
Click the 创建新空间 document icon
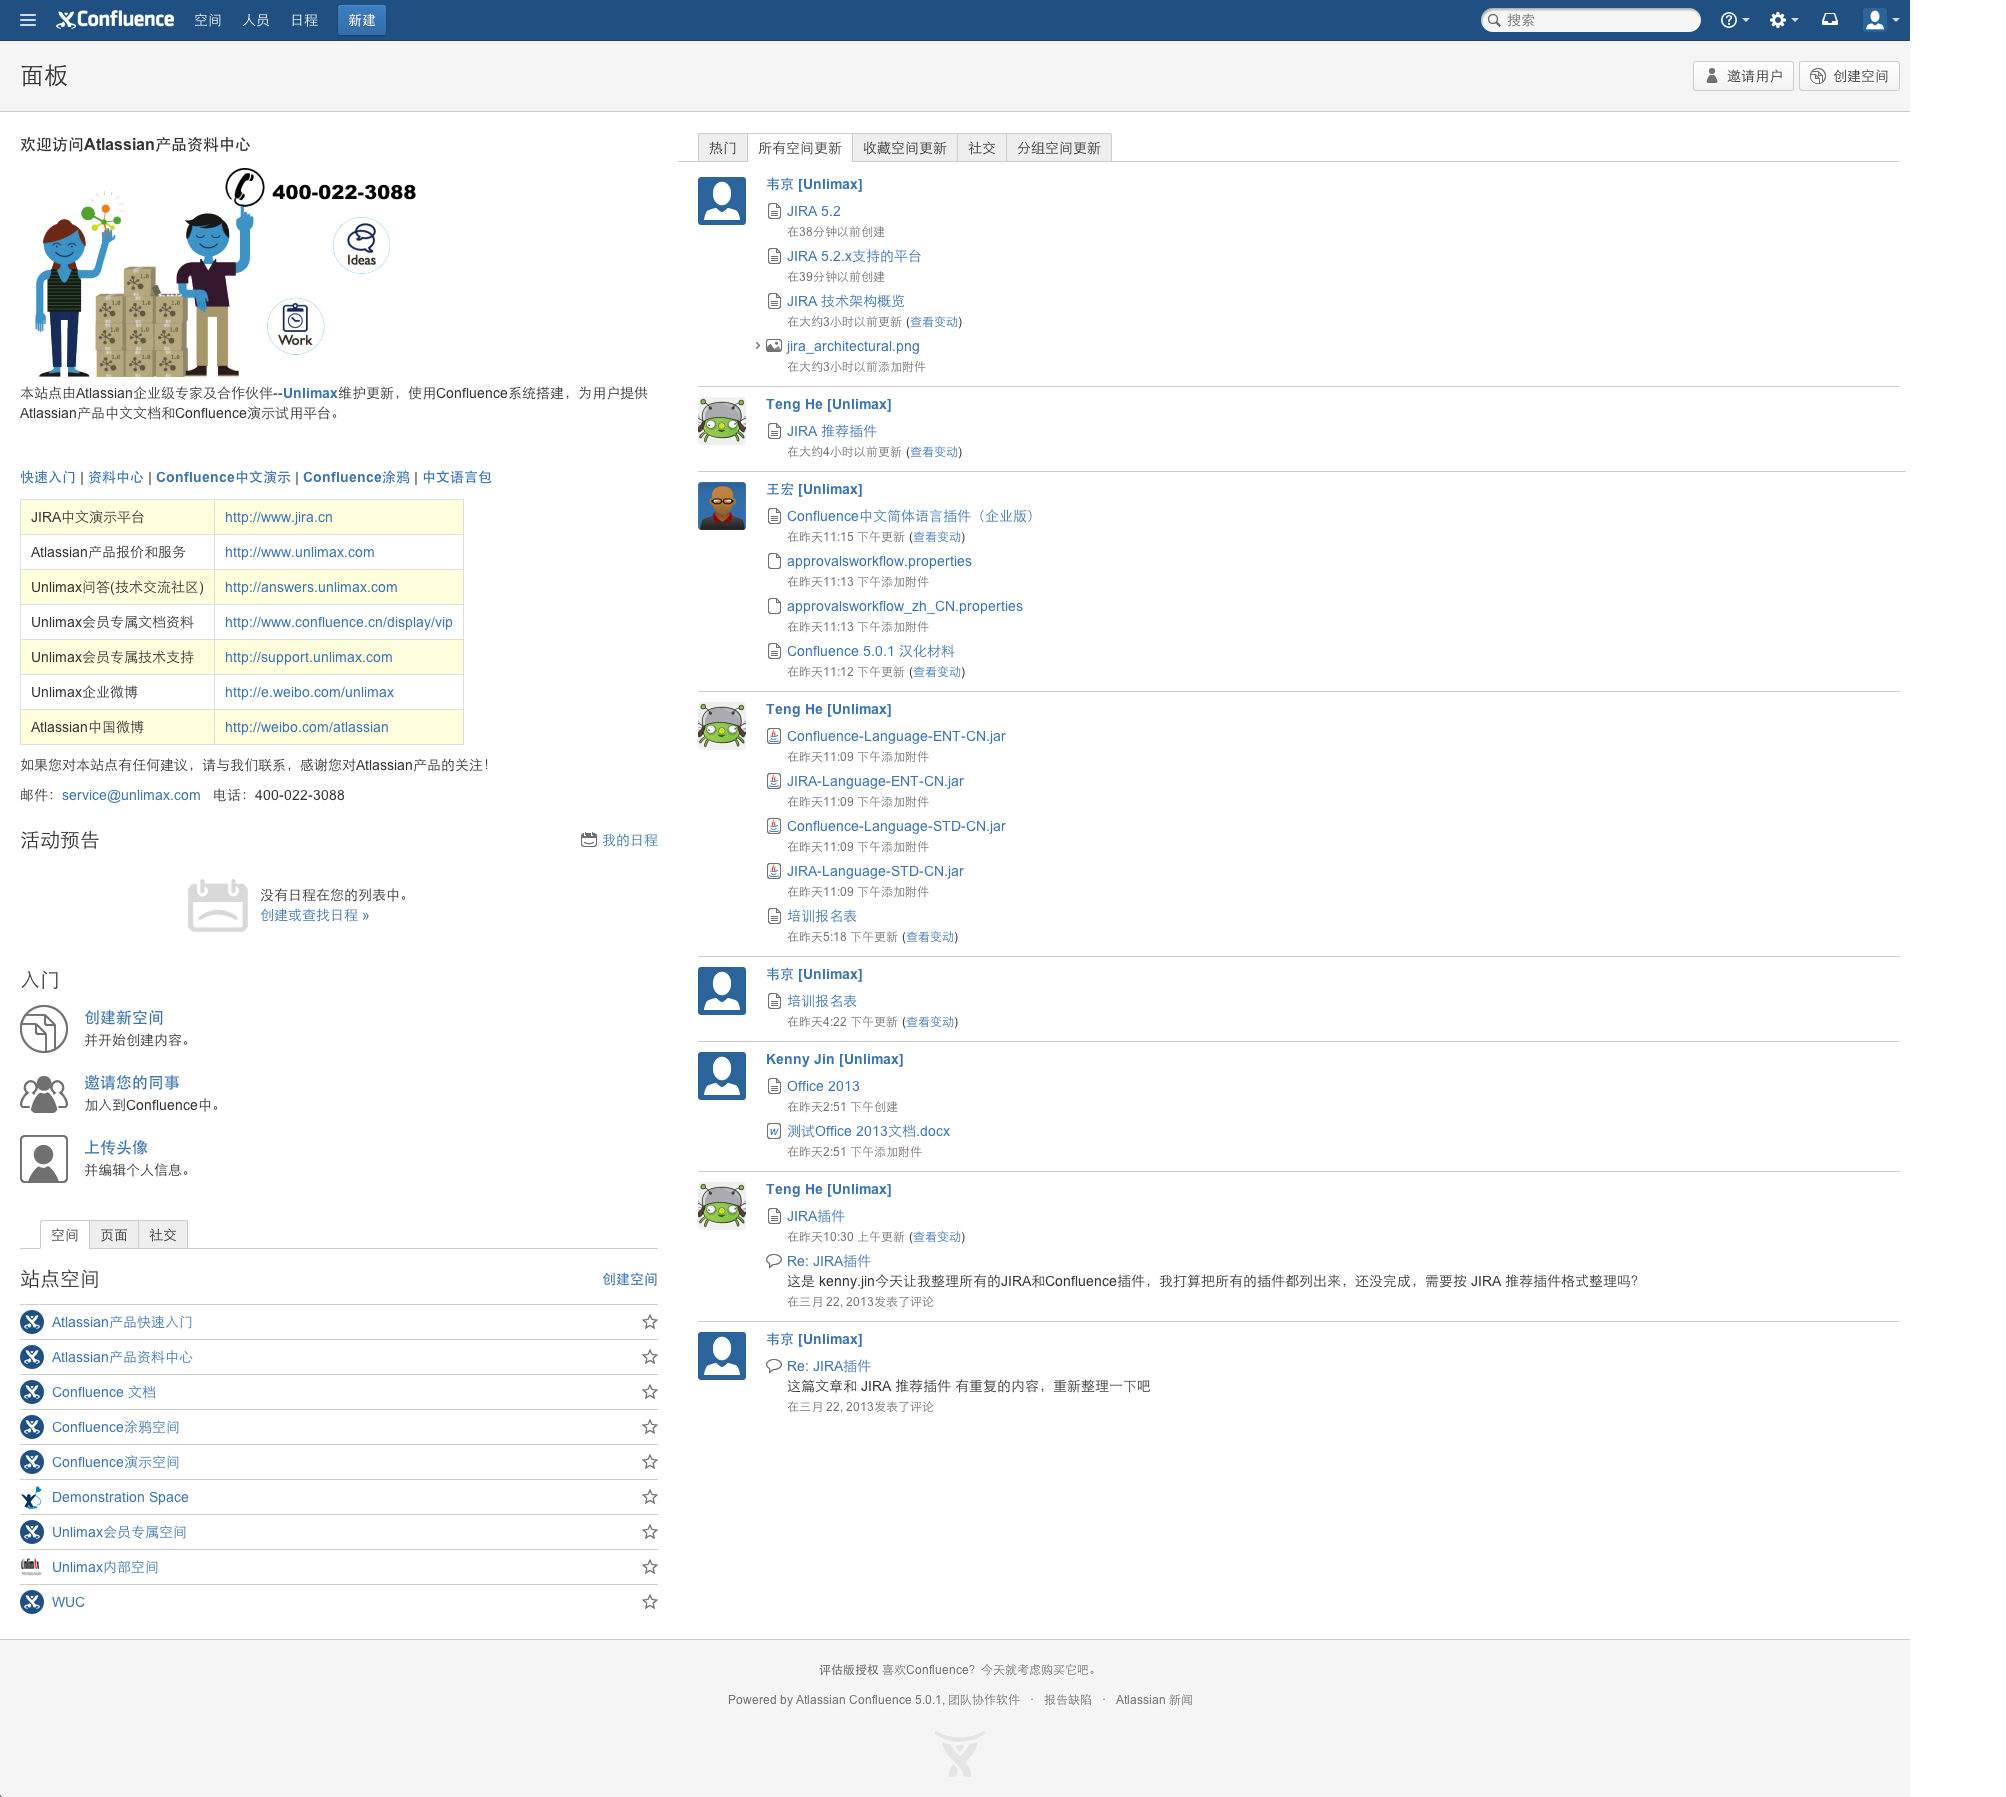tap(44, 1029)
